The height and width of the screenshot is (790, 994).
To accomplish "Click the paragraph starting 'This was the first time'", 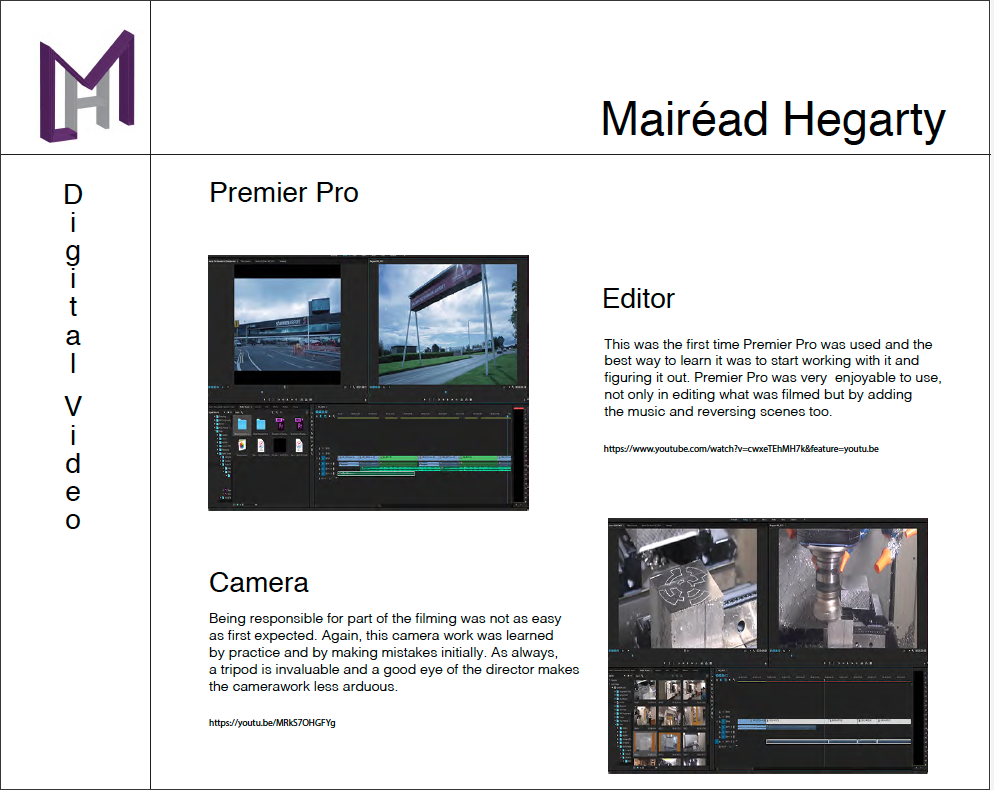I will click(773, 378).
